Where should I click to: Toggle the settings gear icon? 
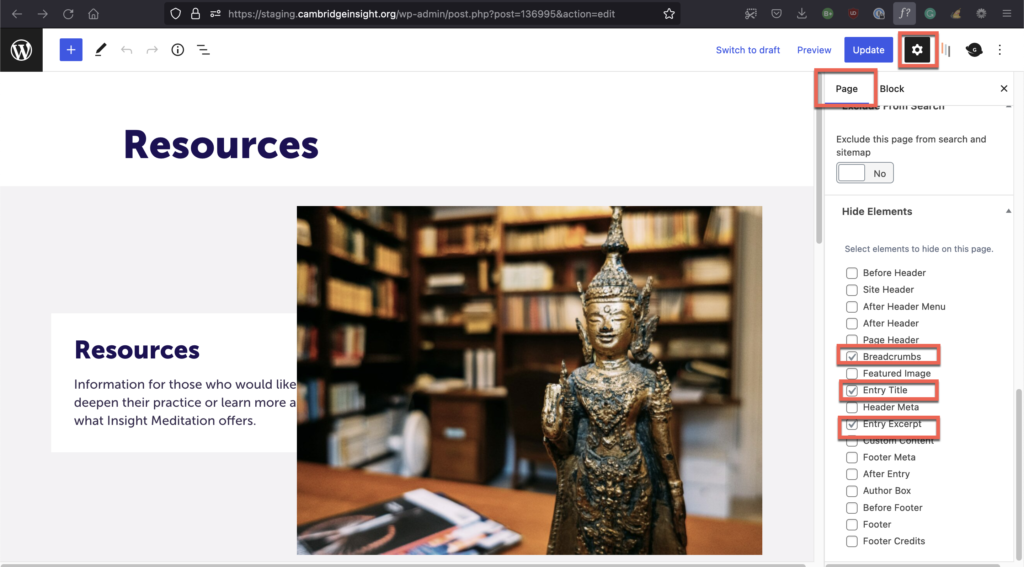917,50
